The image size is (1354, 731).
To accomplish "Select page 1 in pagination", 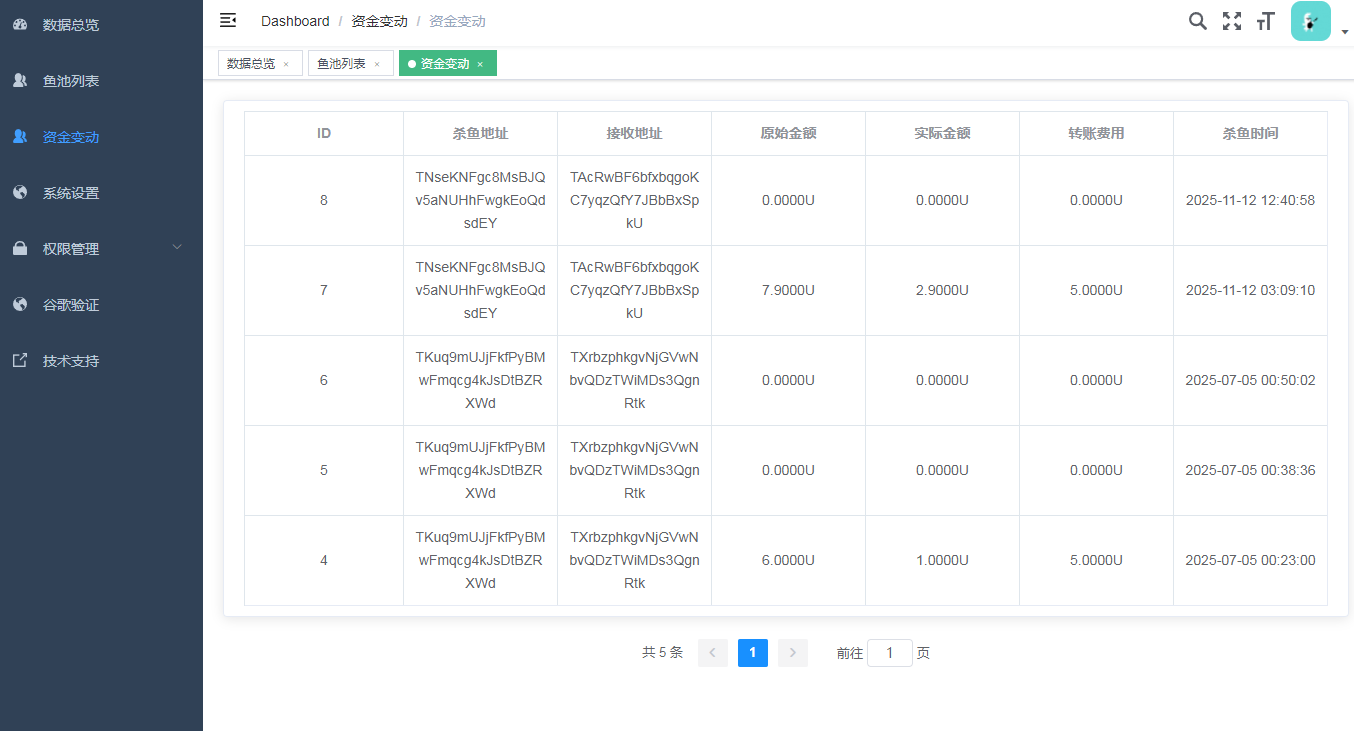I will click(752, 653).
